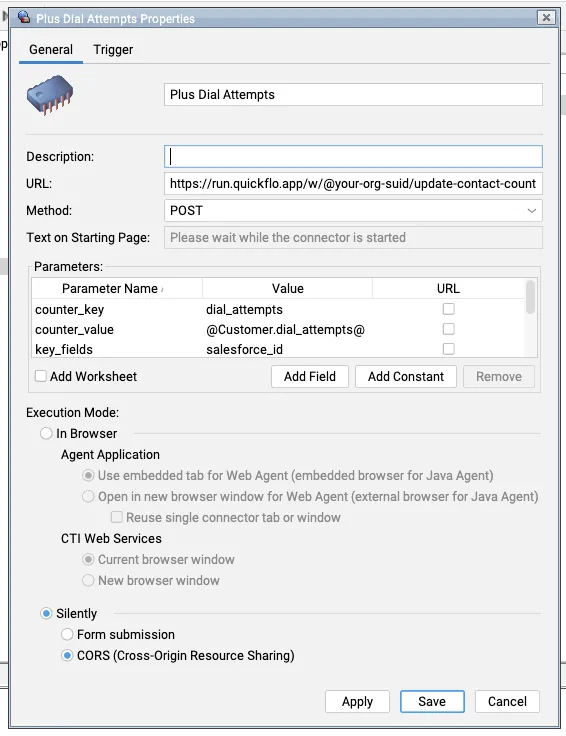This screenshot has width=566, height=736.
Task: Click the Save button
Action: 432,701
